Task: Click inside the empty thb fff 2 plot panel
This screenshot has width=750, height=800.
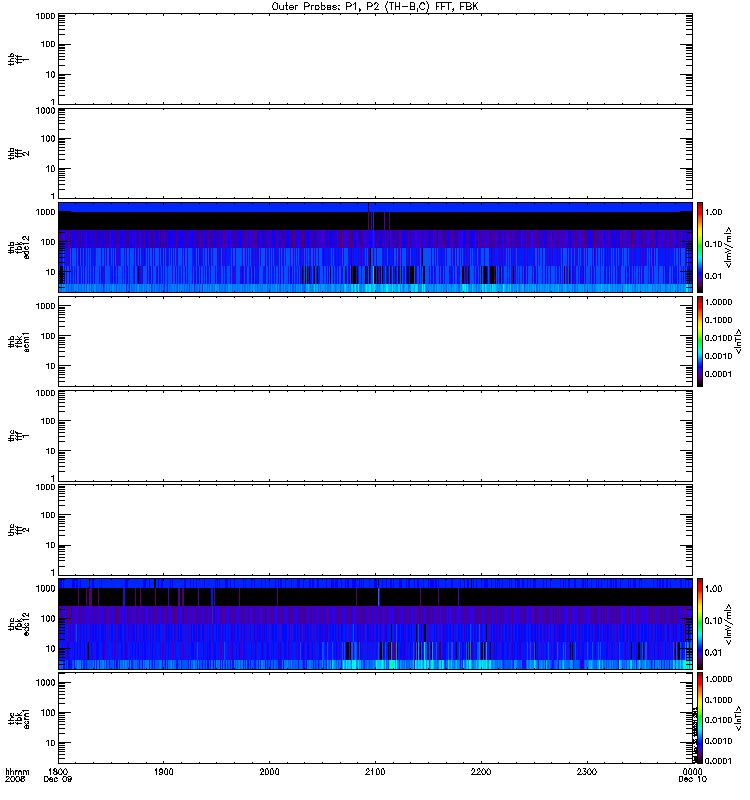Action: [375, 154]
